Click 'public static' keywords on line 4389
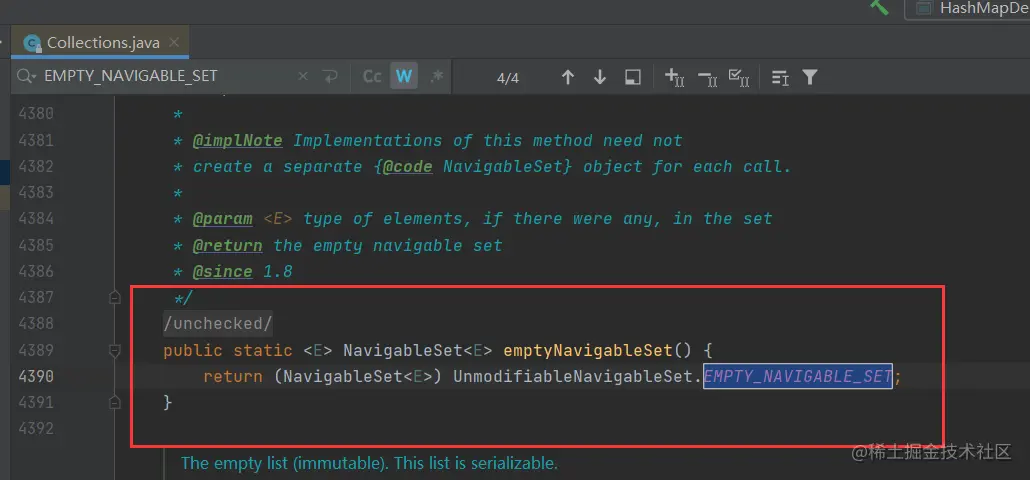 pyautogui.click(x=227, y=351)
